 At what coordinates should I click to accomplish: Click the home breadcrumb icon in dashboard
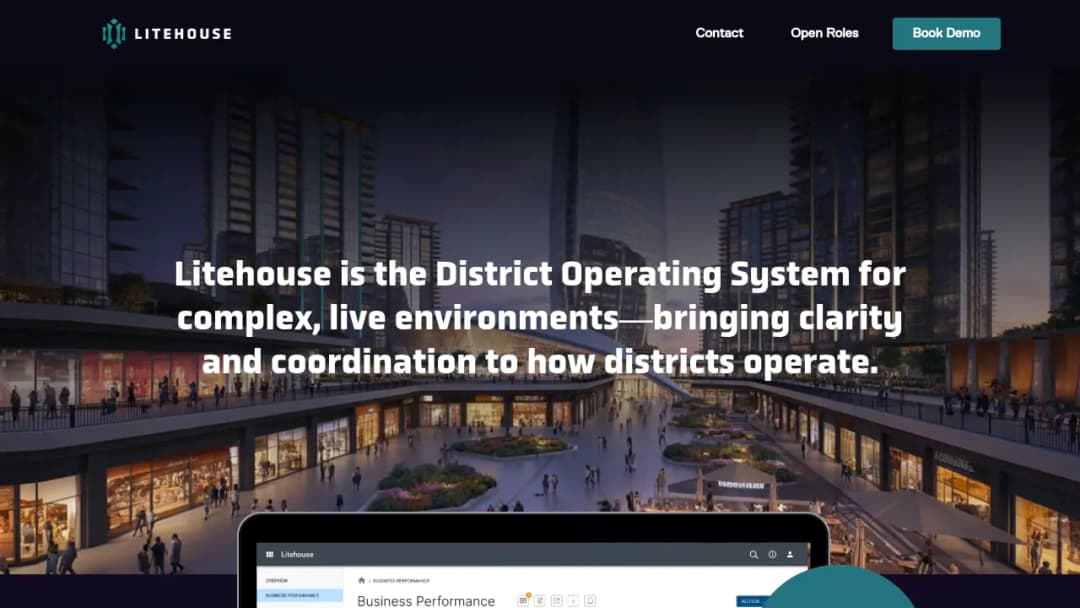(362, 580)
